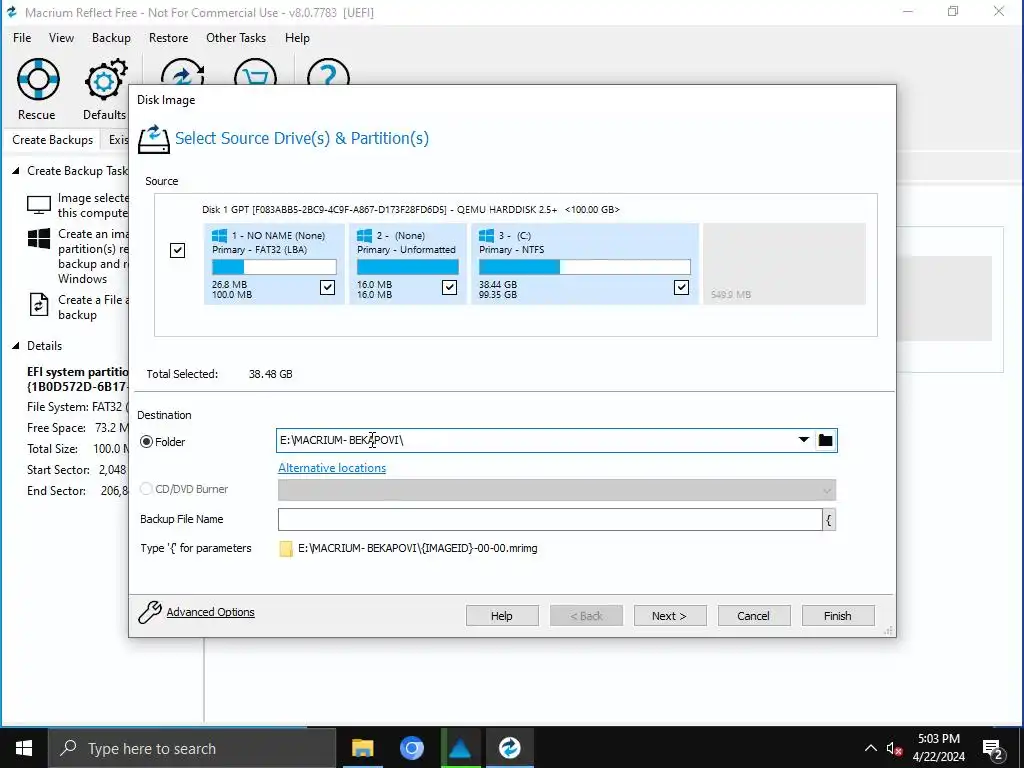Click the file backup document icon

pyautogui.click(x=39, y=306)
